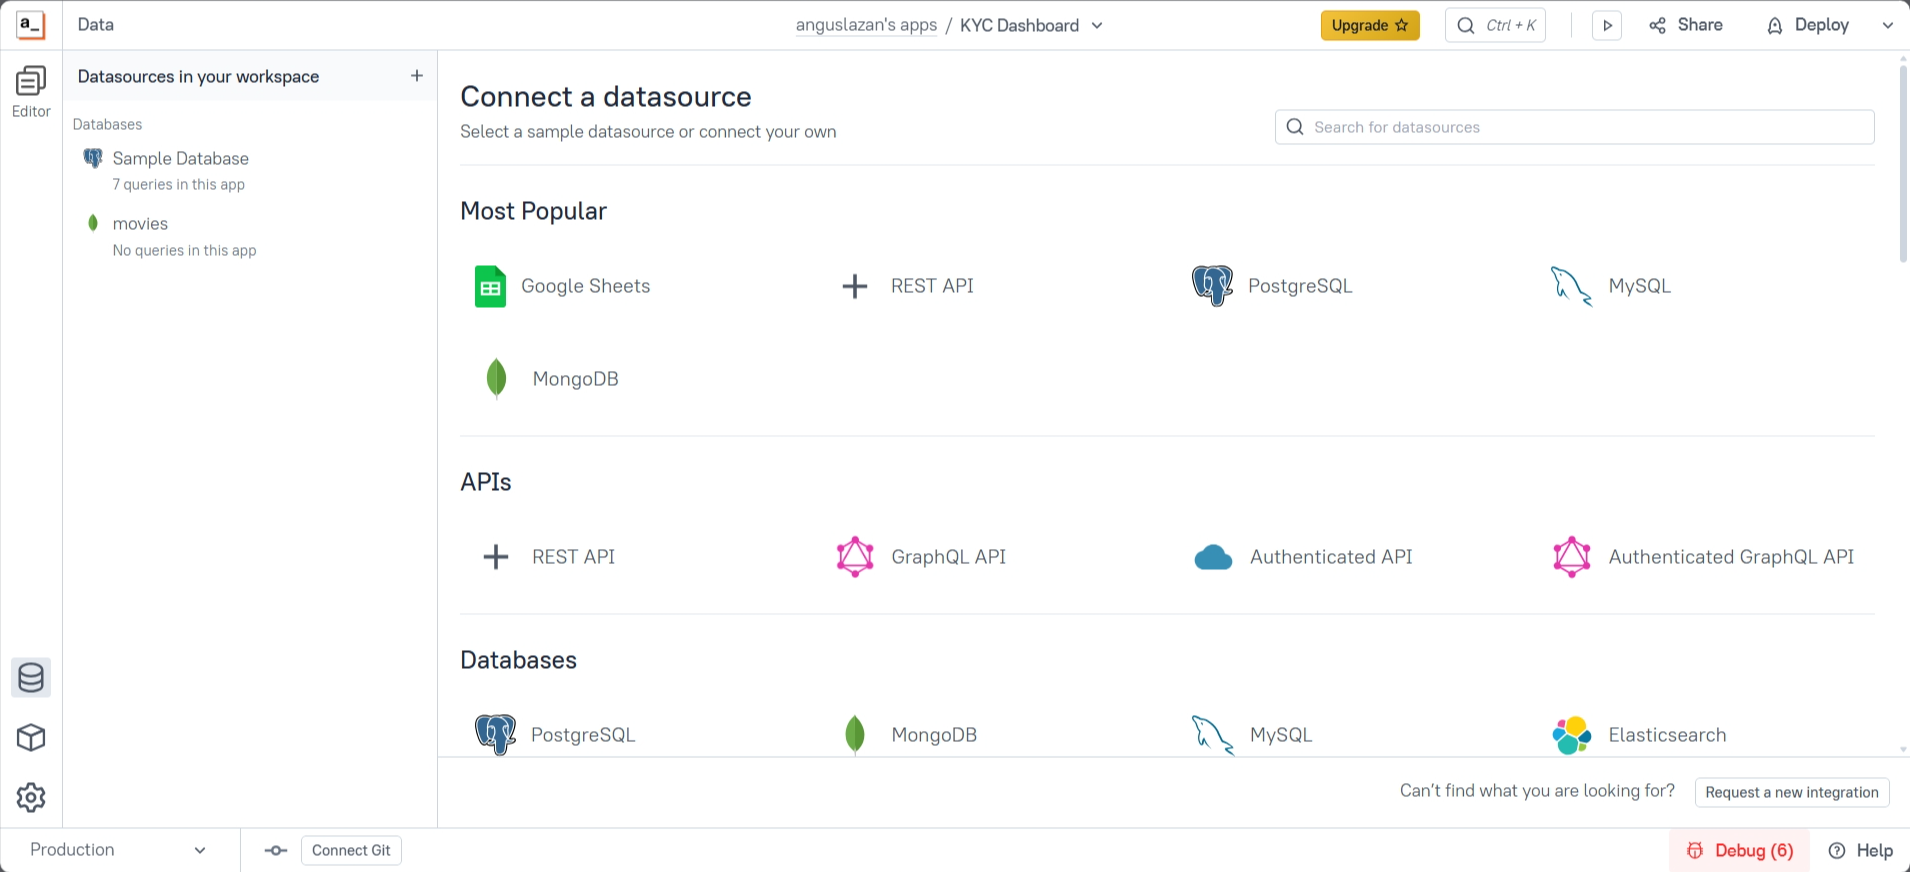1910x872 pixels.
Task: Choose PostgreSQL in Databases section
Action: (555, 735)
